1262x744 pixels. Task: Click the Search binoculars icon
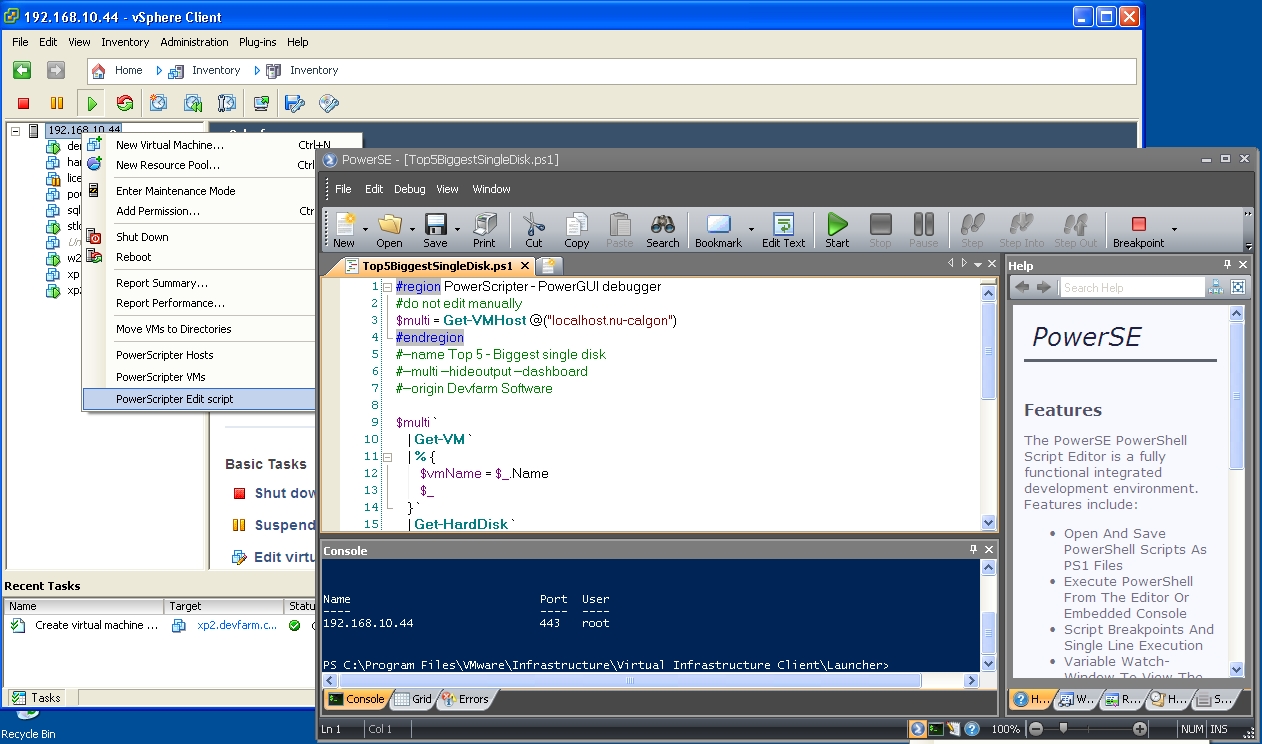(x=662, y=225)
